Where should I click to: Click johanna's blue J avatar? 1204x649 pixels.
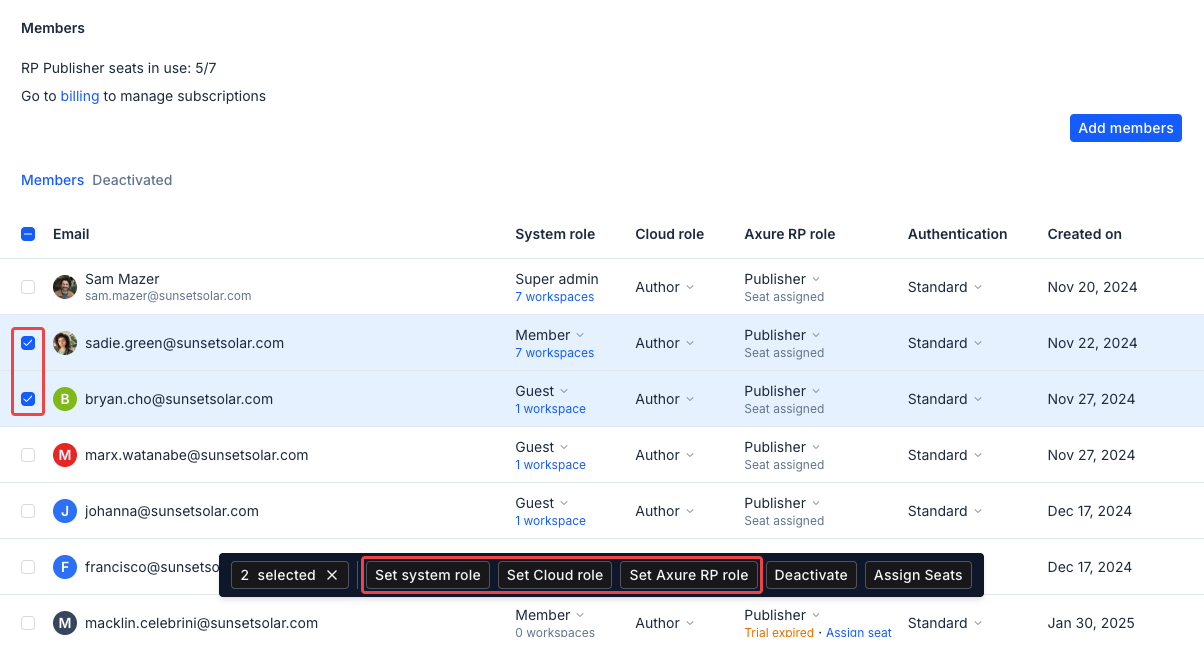click(x=65, y=511)
